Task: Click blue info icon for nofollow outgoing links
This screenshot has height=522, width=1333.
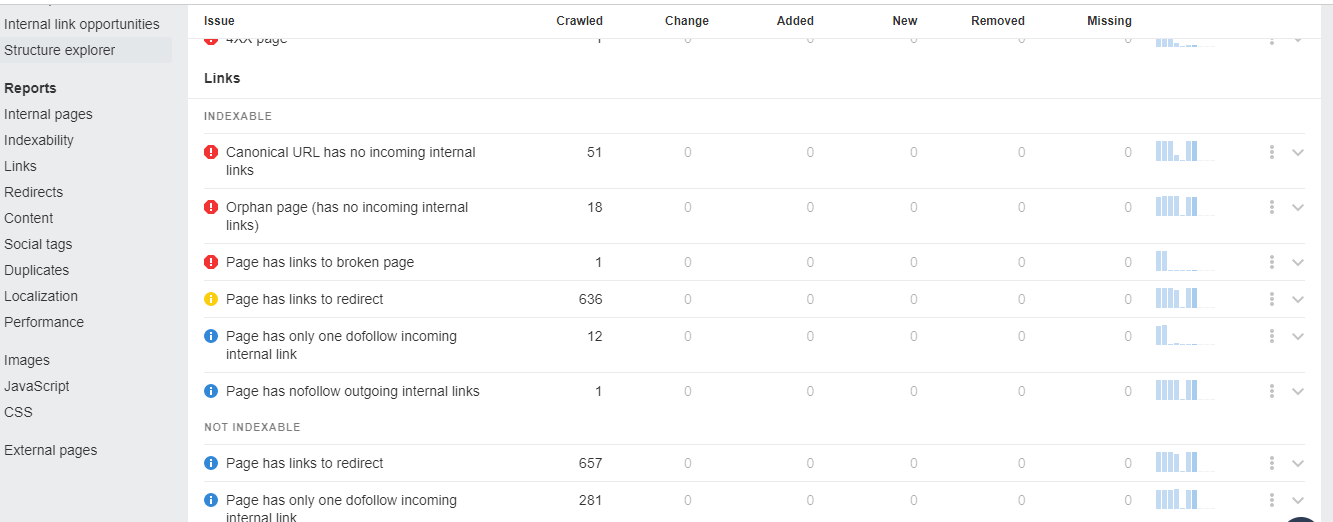Action: [x=211, y=391]
